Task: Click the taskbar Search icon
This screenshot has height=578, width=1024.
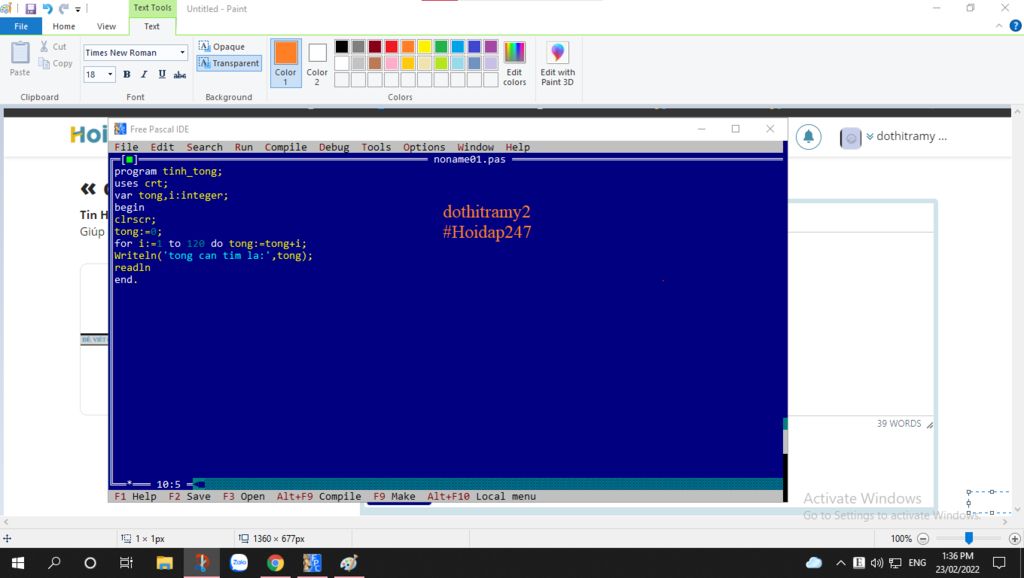Action: pyautogui.click(x=54, y=563)
